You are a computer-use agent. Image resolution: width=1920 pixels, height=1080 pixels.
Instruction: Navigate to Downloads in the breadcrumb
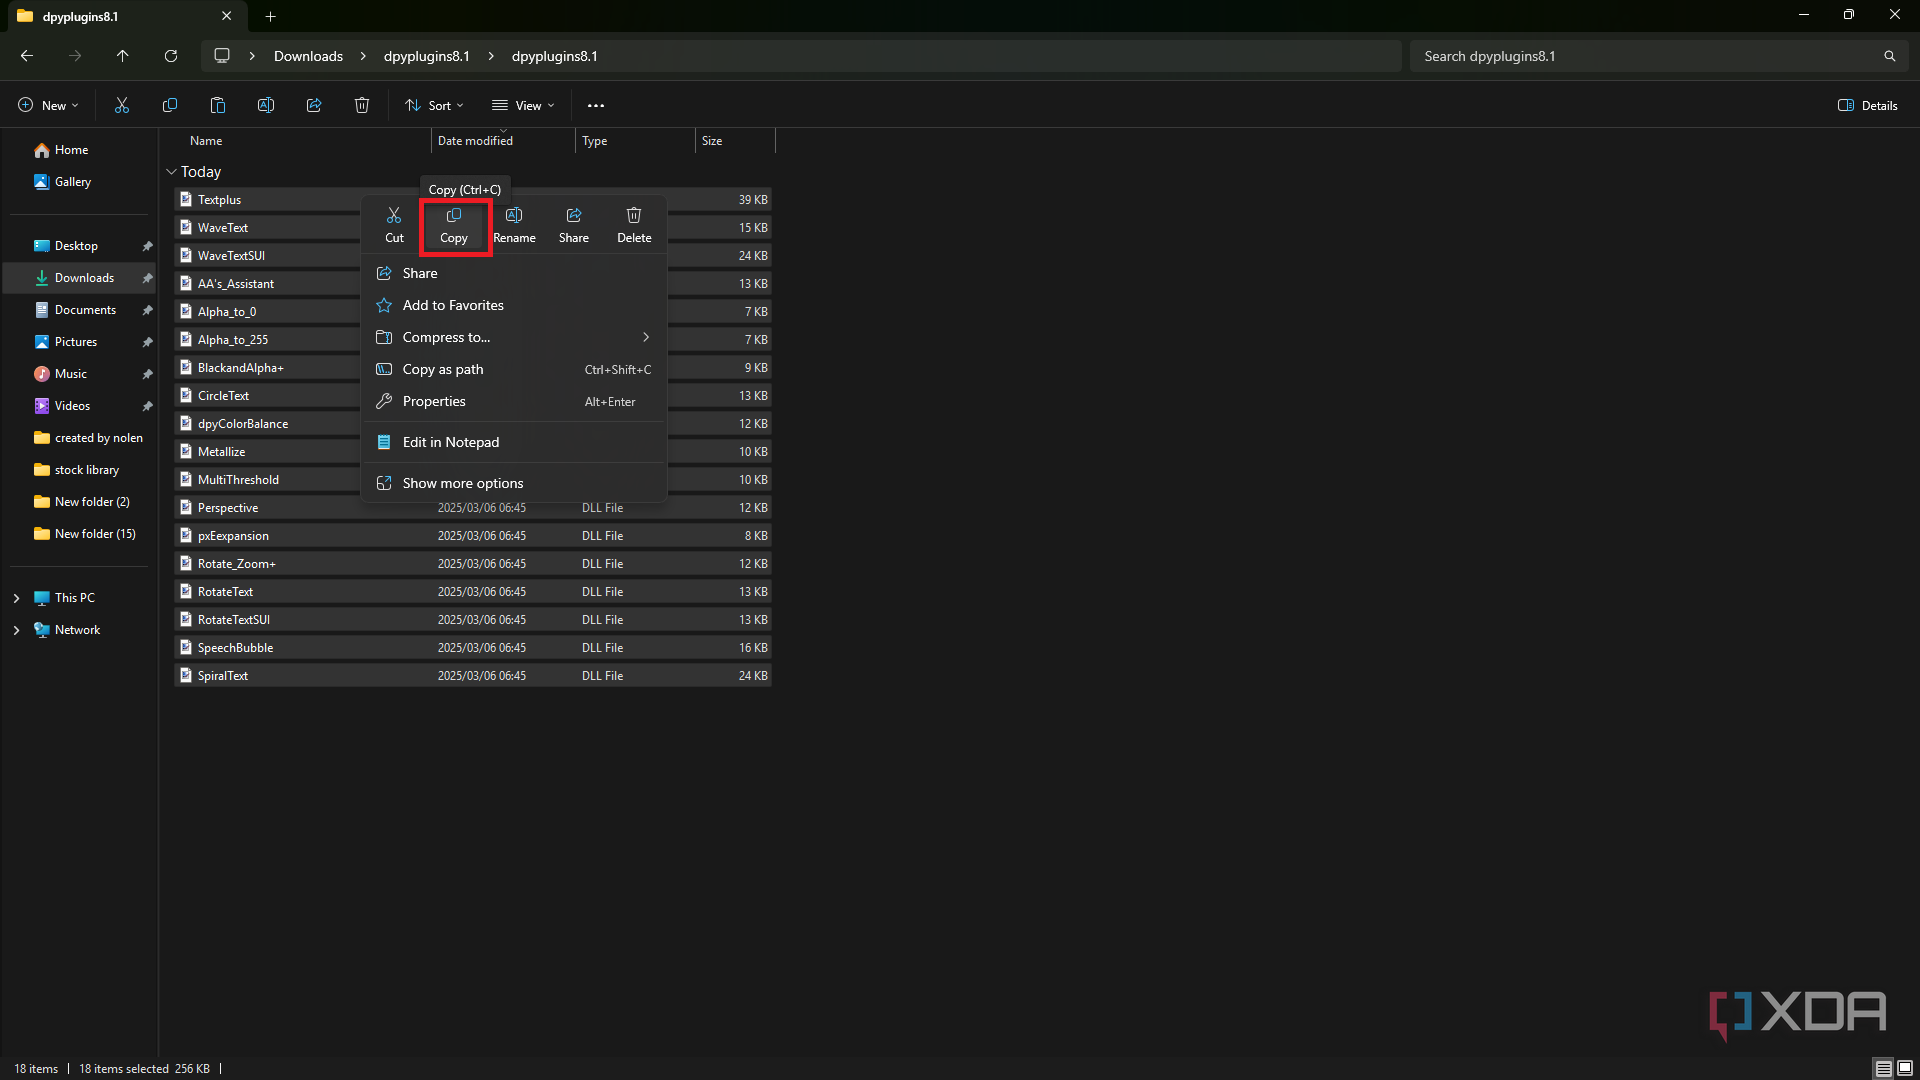point(308,56)
